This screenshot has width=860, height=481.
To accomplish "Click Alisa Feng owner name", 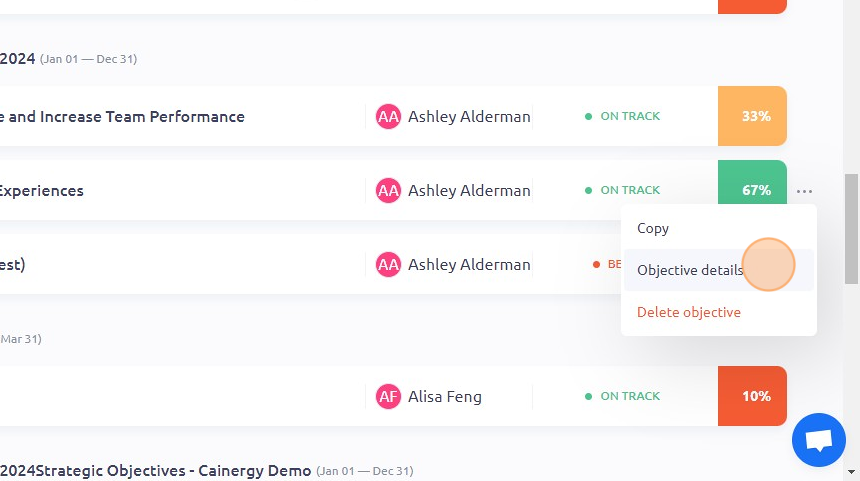I will coord(445,396).
